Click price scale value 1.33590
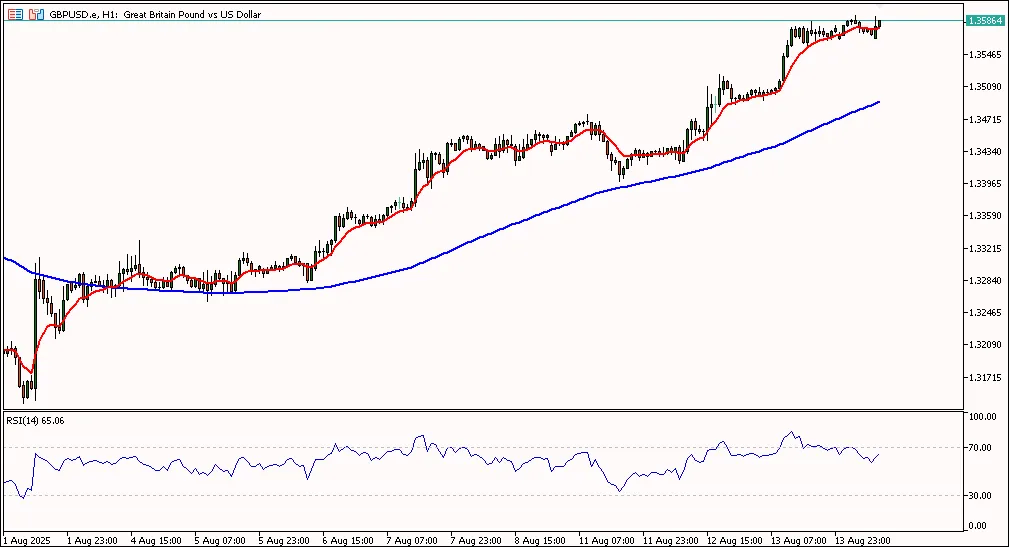Viewport: 1009px width, 547px height. [x=985, y=216]
